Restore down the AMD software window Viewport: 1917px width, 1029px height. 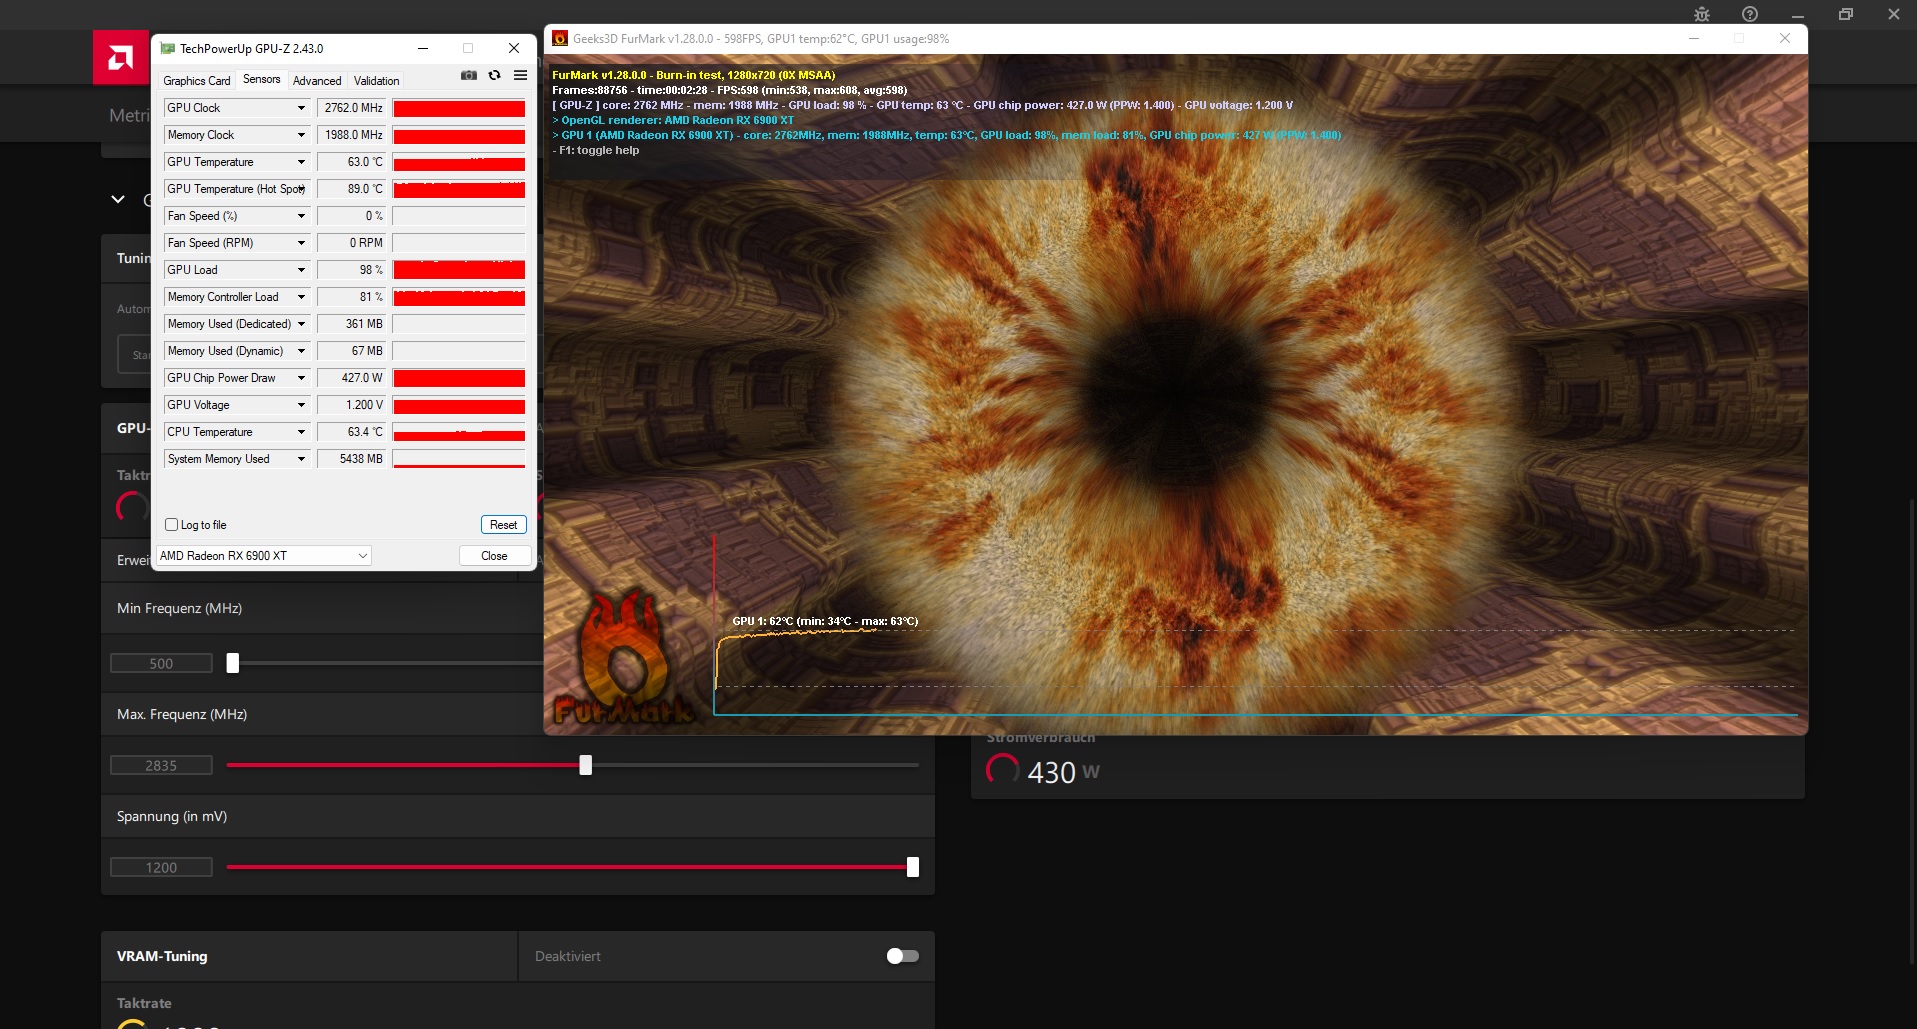(1846, 14)
